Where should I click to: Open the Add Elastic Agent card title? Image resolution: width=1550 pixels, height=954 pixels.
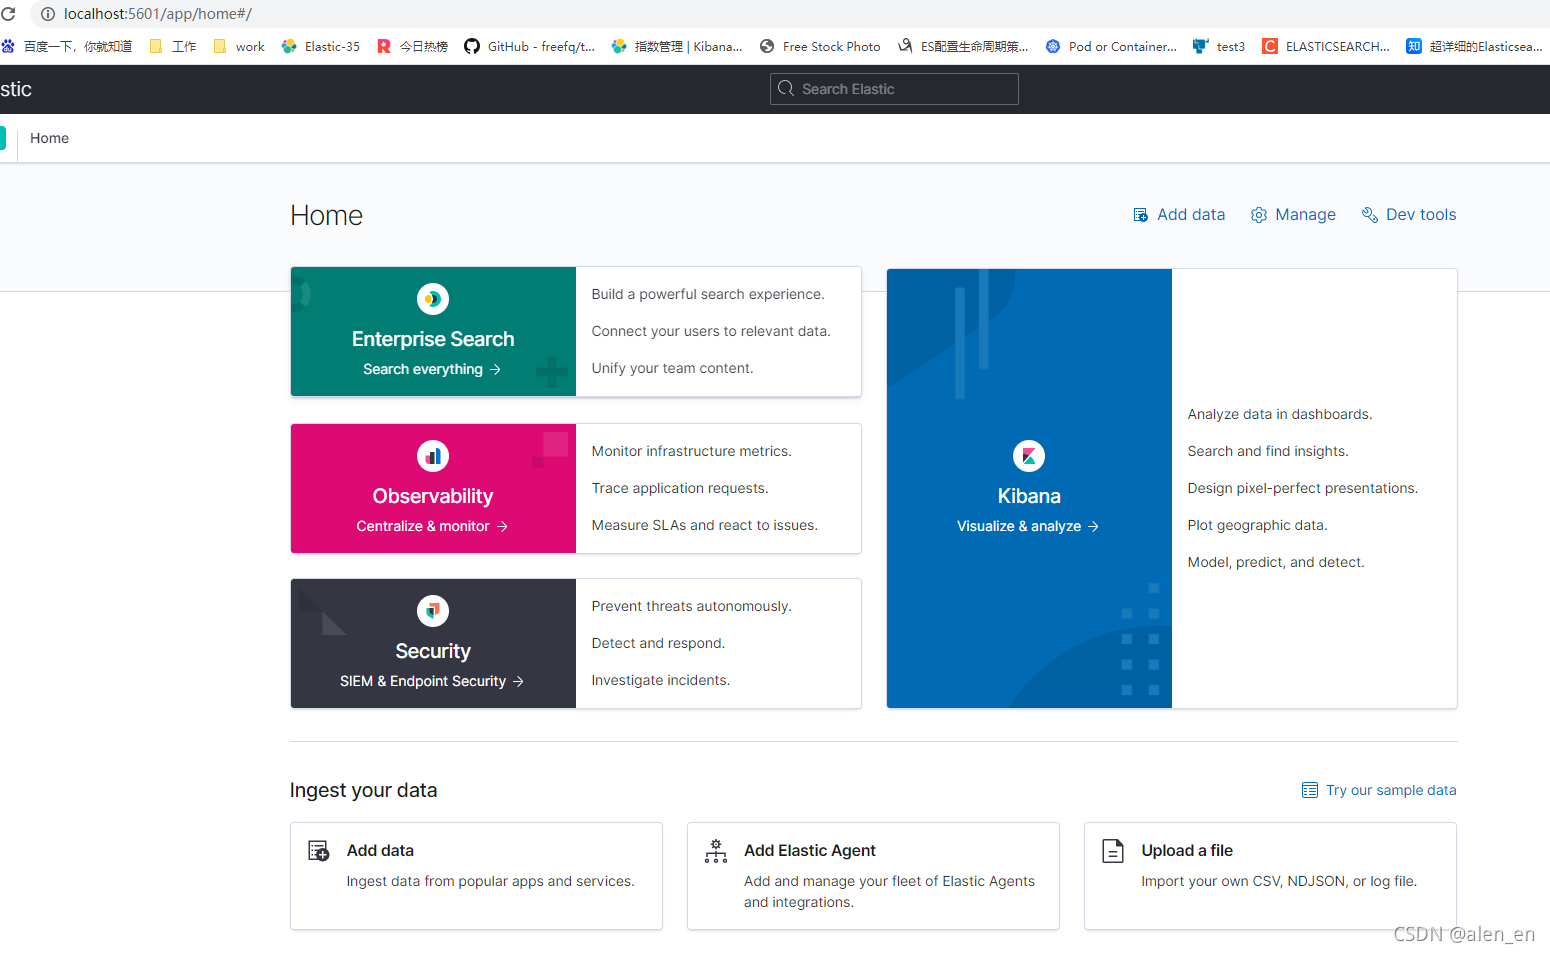pos(810,851)
